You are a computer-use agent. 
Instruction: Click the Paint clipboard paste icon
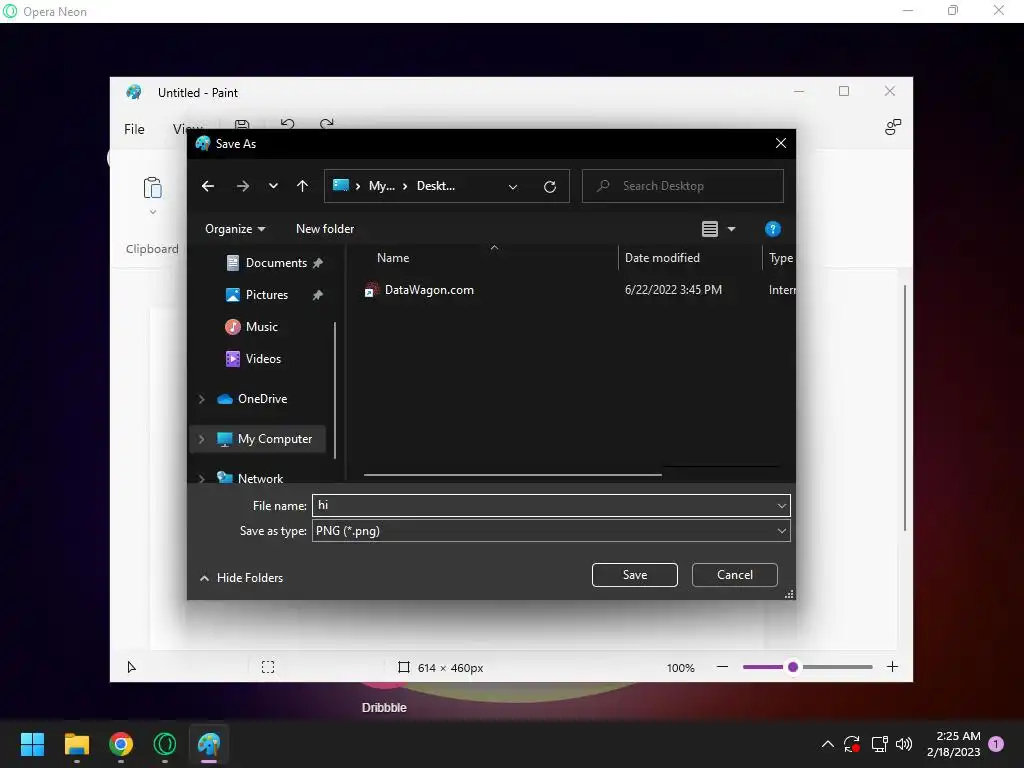coord(153,188)
